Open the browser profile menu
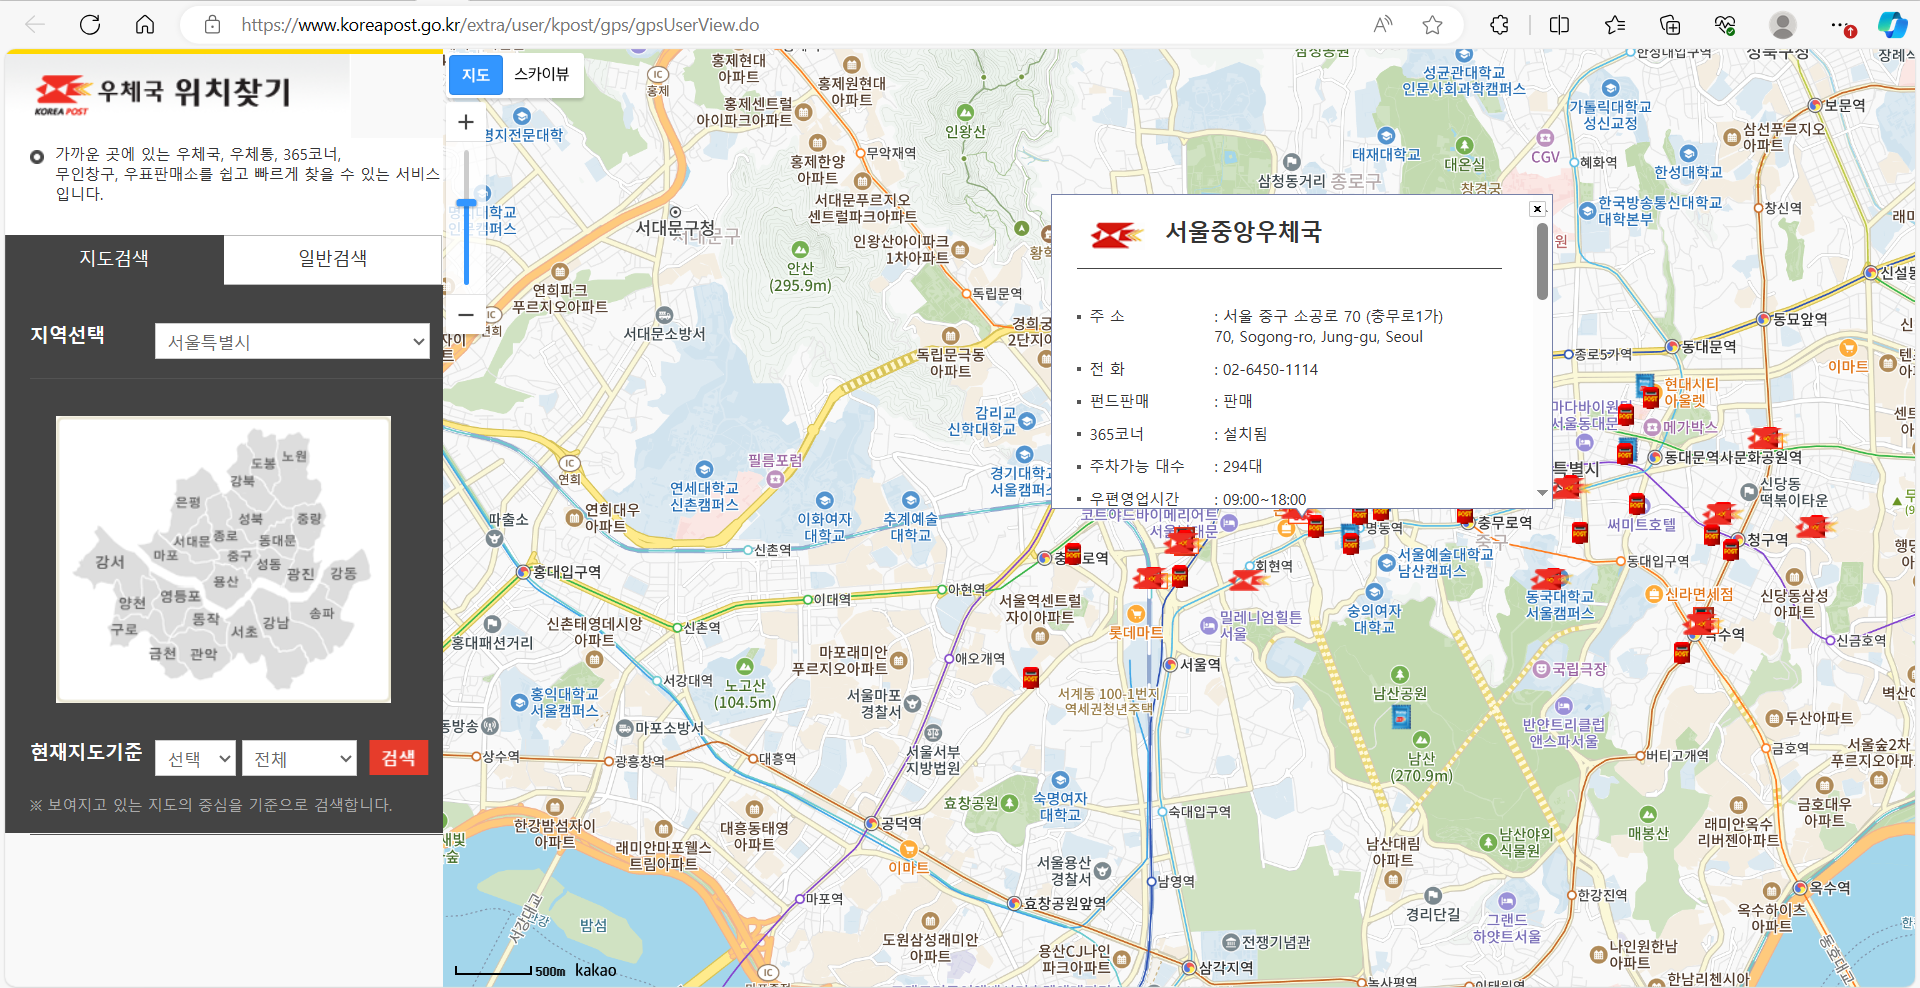This screenshot has width=1920, height=988. click(1782, 25)
